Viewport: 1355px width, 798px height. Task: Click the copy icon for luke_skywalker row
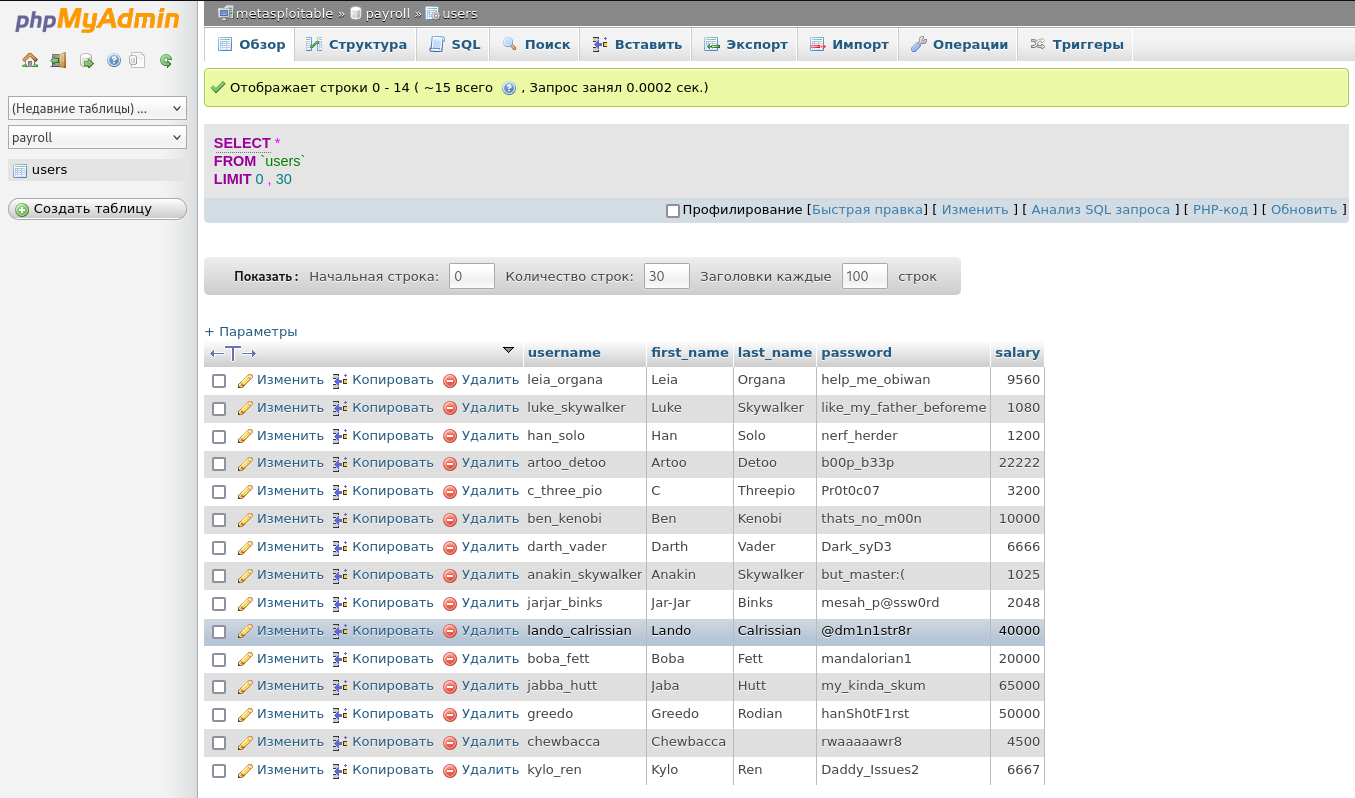340,408
